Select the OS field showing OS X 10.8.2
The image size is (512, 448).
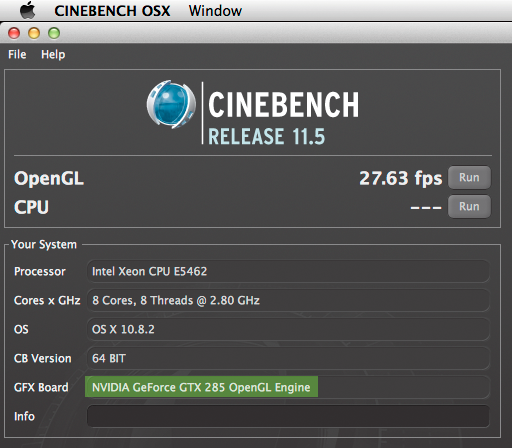[288, 329]
